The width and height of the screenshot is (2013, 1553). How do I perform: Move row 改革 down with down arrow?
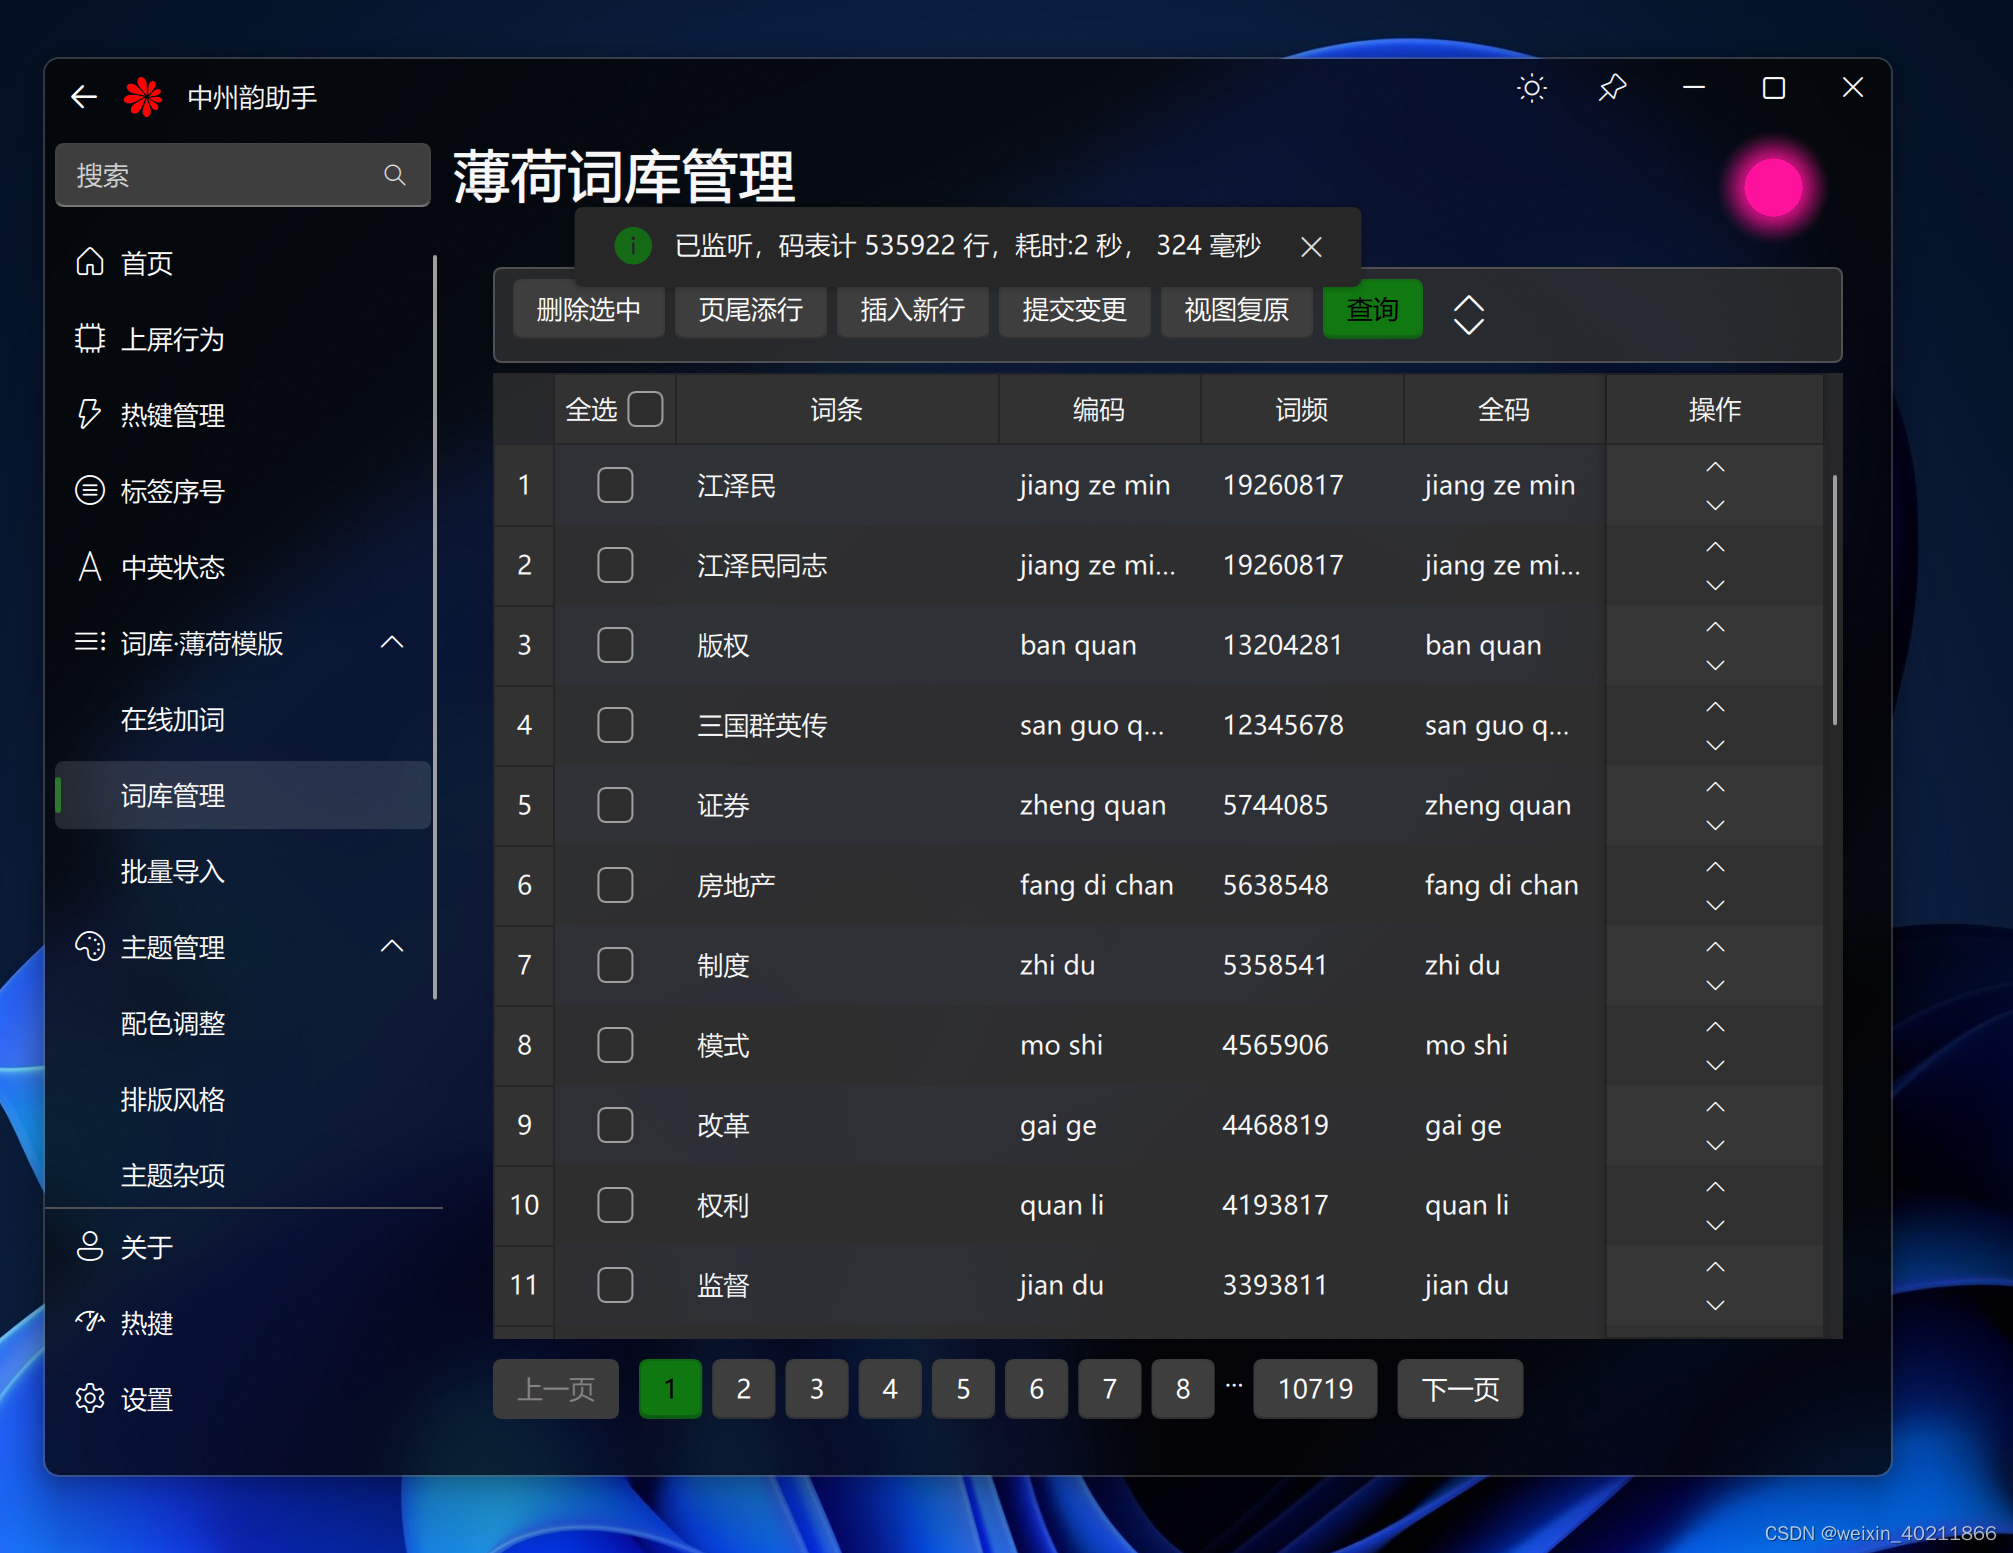1715,1145
